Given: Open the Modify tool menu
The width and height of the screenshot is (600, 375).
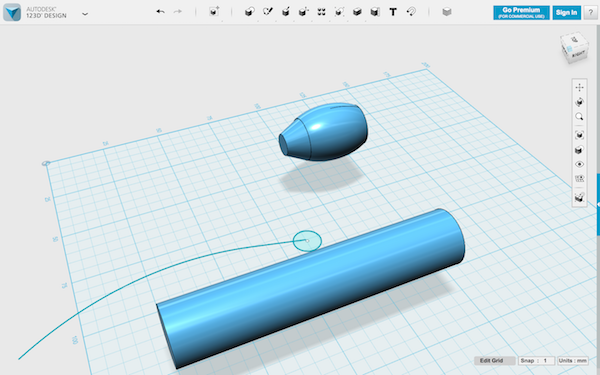Looking at the screenshot, I should pos(303,12).
